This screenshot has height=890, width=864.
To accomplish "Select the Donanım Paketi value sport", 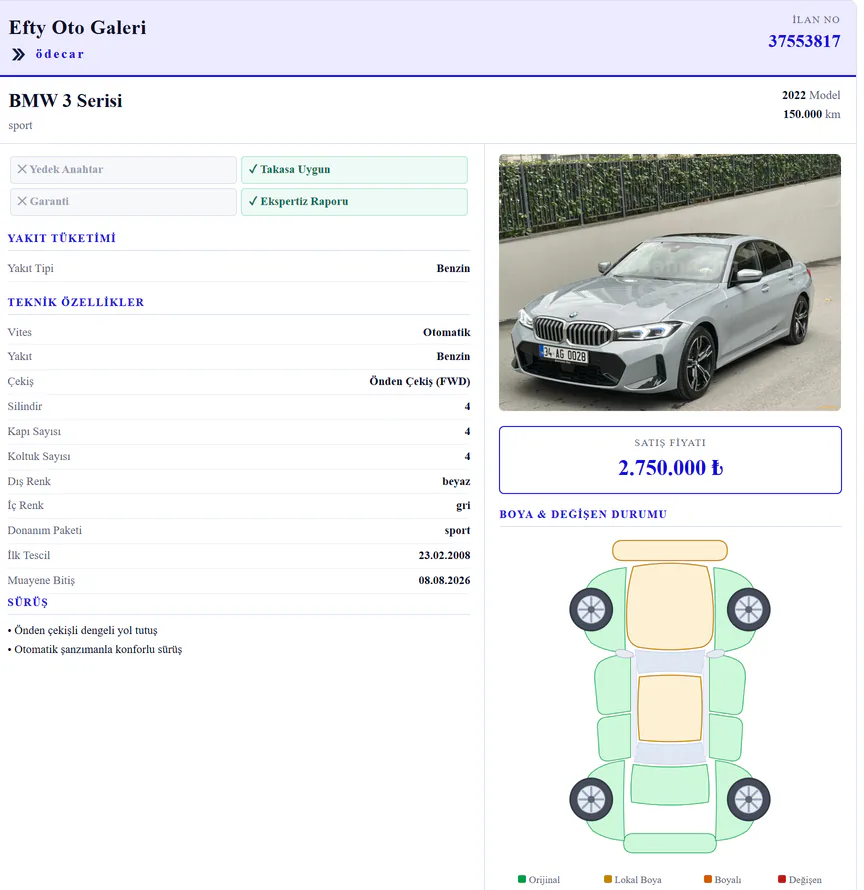I will (457, 531).
